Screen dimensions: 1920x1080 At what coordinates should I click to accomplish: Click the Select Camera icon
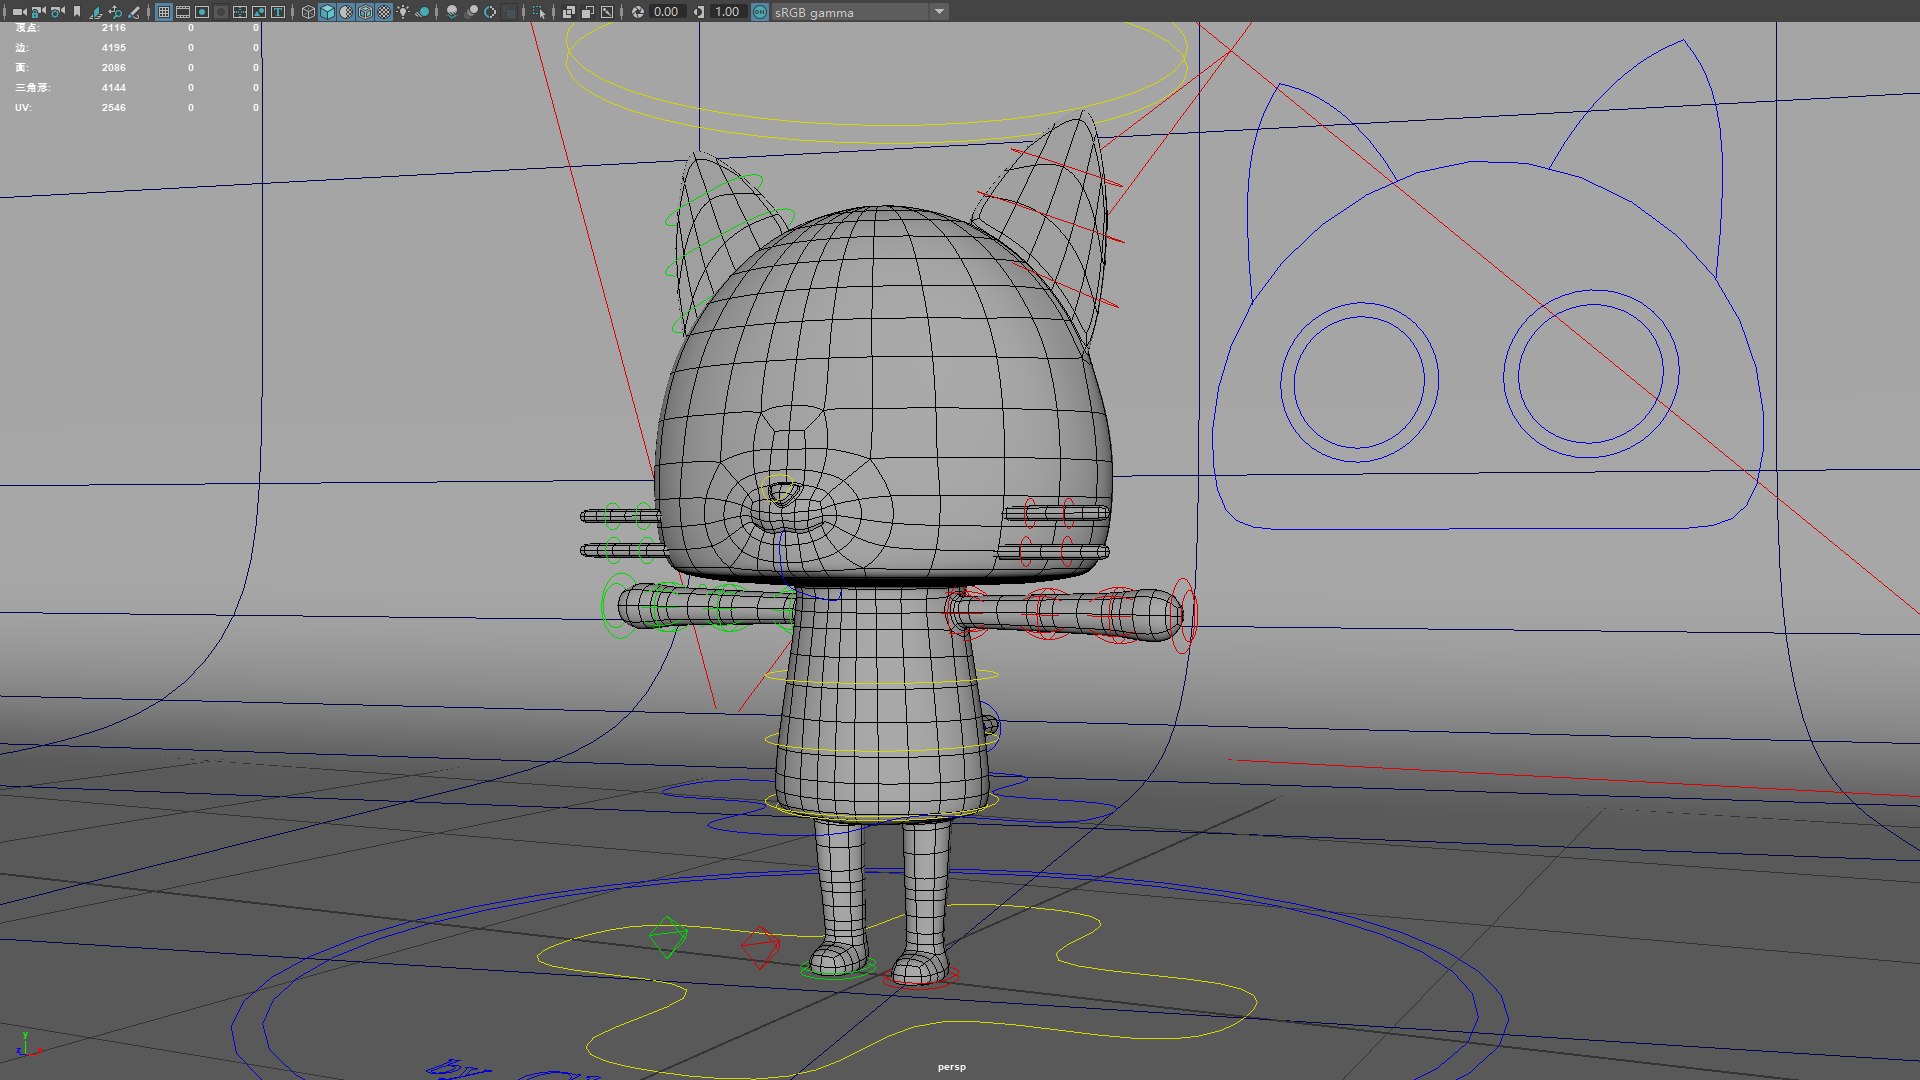coord(19,12)
